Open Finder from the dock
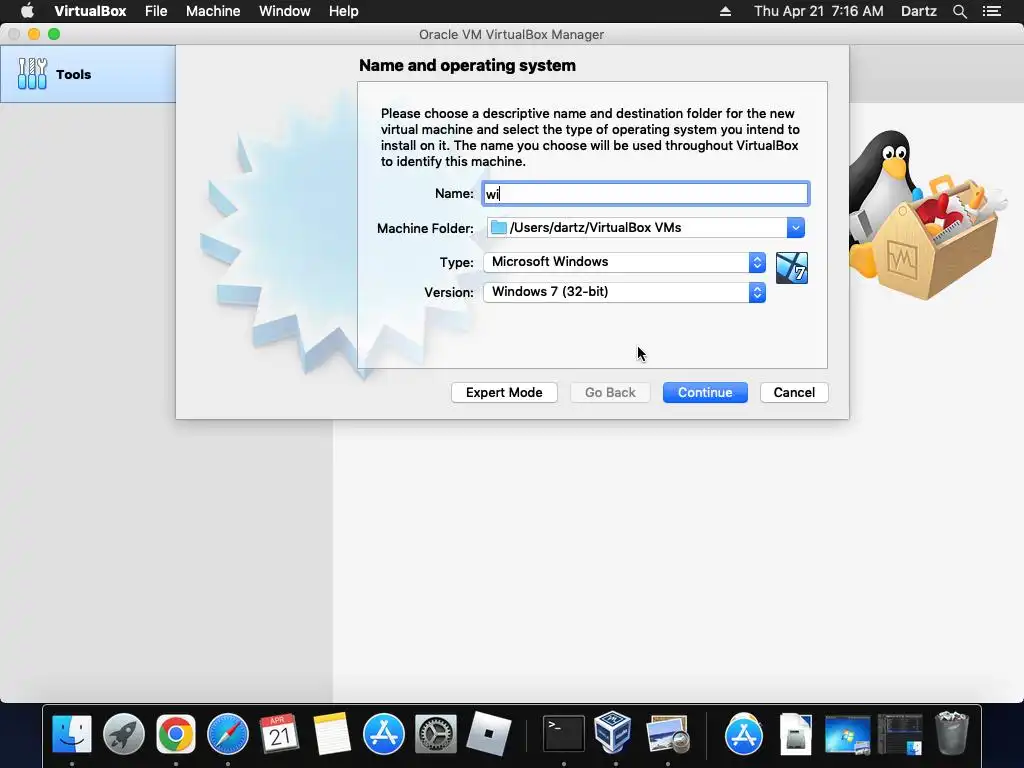1024x768 pixels. coord(72,734)
